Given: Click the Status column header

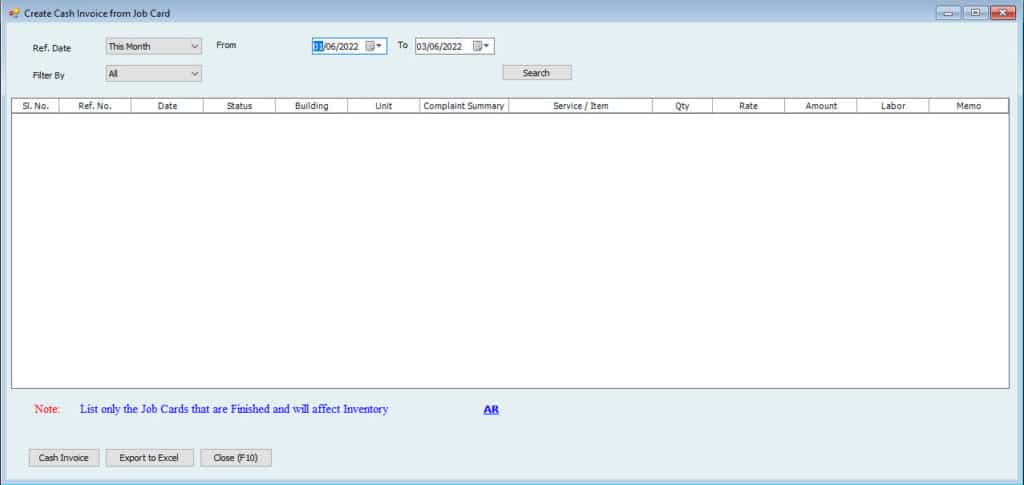Looking at the screenshot, I should 239,106.
